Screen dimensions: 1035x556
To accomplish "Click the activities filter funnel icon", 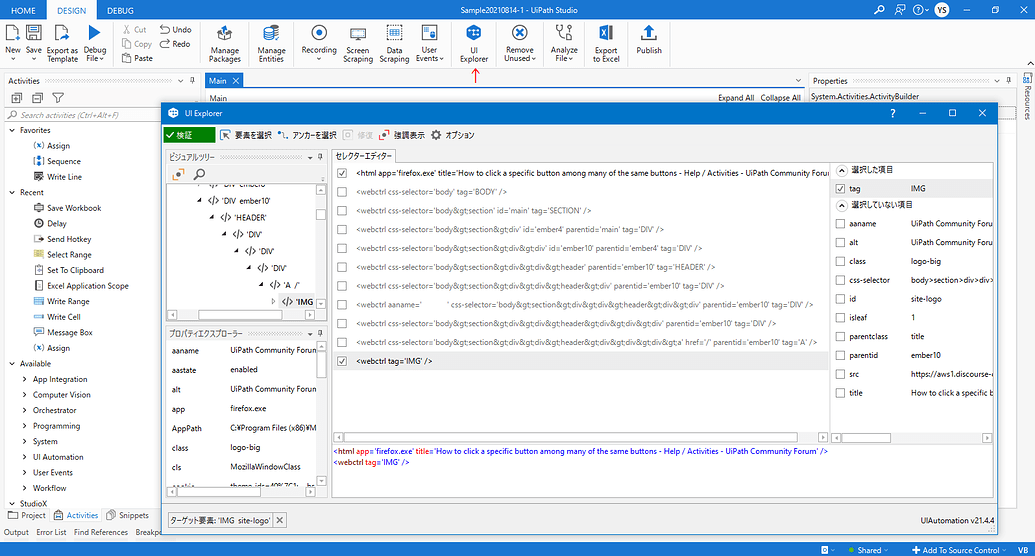I will (x=58, y=98).
